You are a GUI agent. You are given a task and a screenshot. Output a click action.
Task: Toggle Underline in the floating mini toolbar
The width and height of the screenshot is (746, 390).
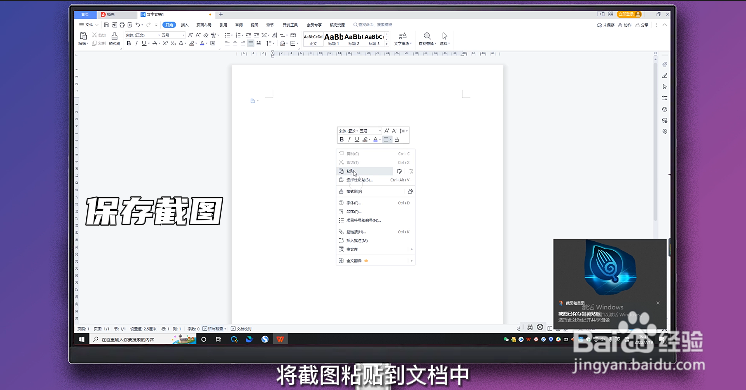[356, 139]
